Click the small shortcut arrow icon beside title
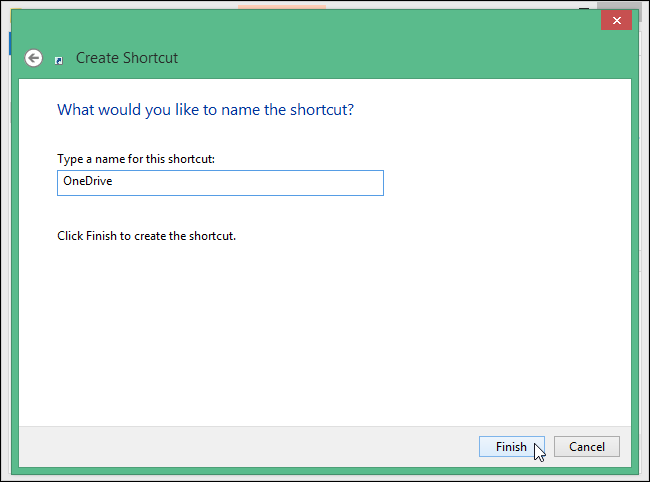The width and height of the screenshot is (650, 482). (59, 61)
